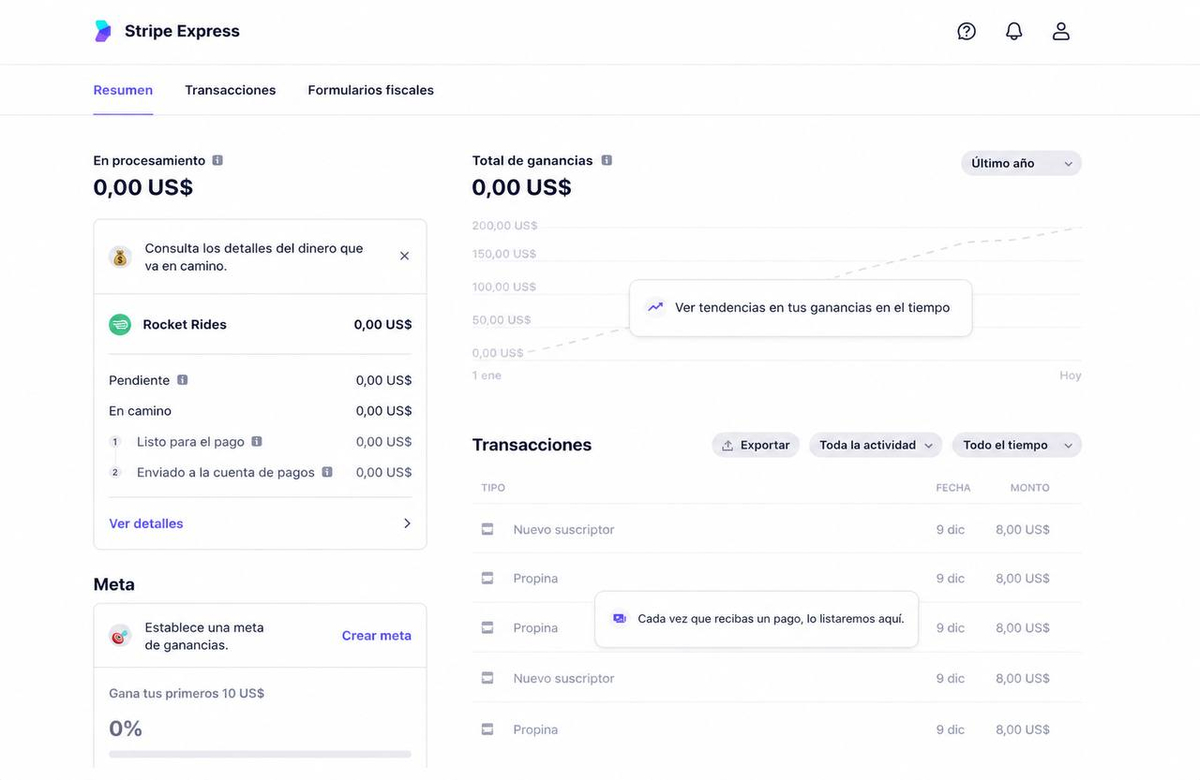Click the Transacciones section heading
The height and width of the screenshot is (780, 1200).
coord(532,445)
